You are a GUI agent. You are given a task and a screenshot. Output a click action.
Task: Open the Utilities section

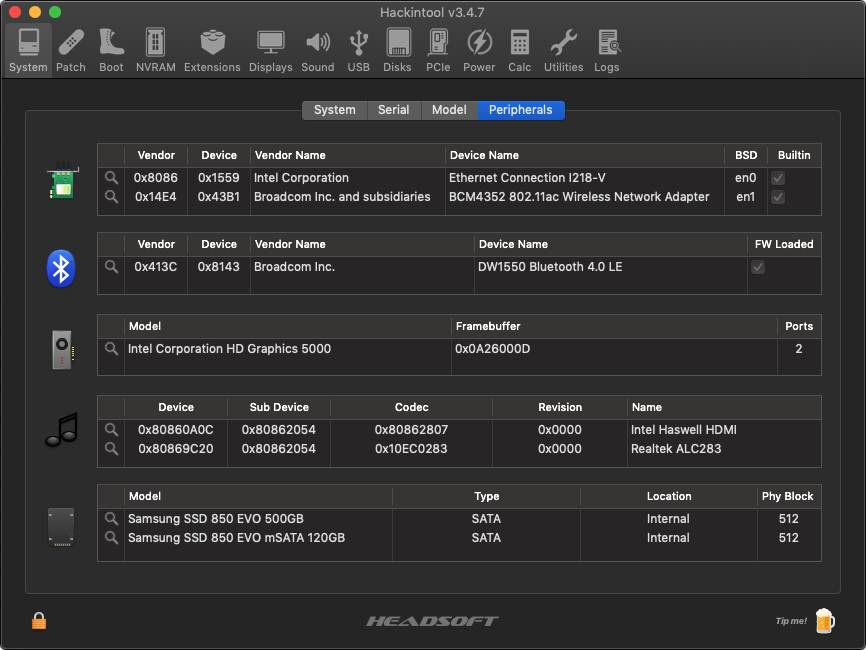point(563,51)
